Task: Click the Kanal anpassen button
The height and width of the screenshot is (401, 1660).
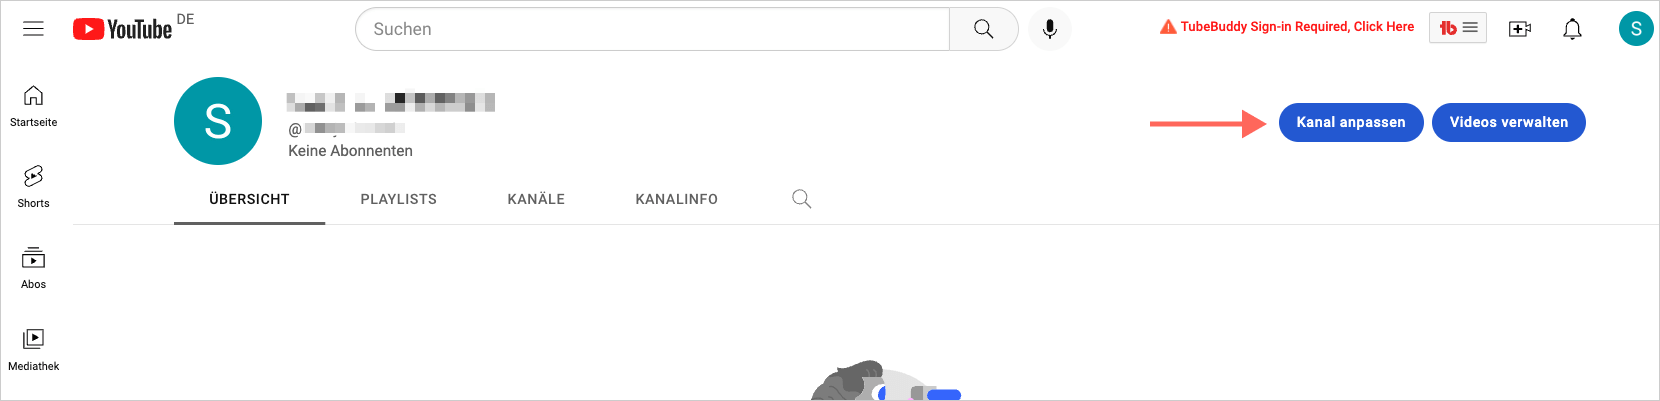Action: 1351,122
